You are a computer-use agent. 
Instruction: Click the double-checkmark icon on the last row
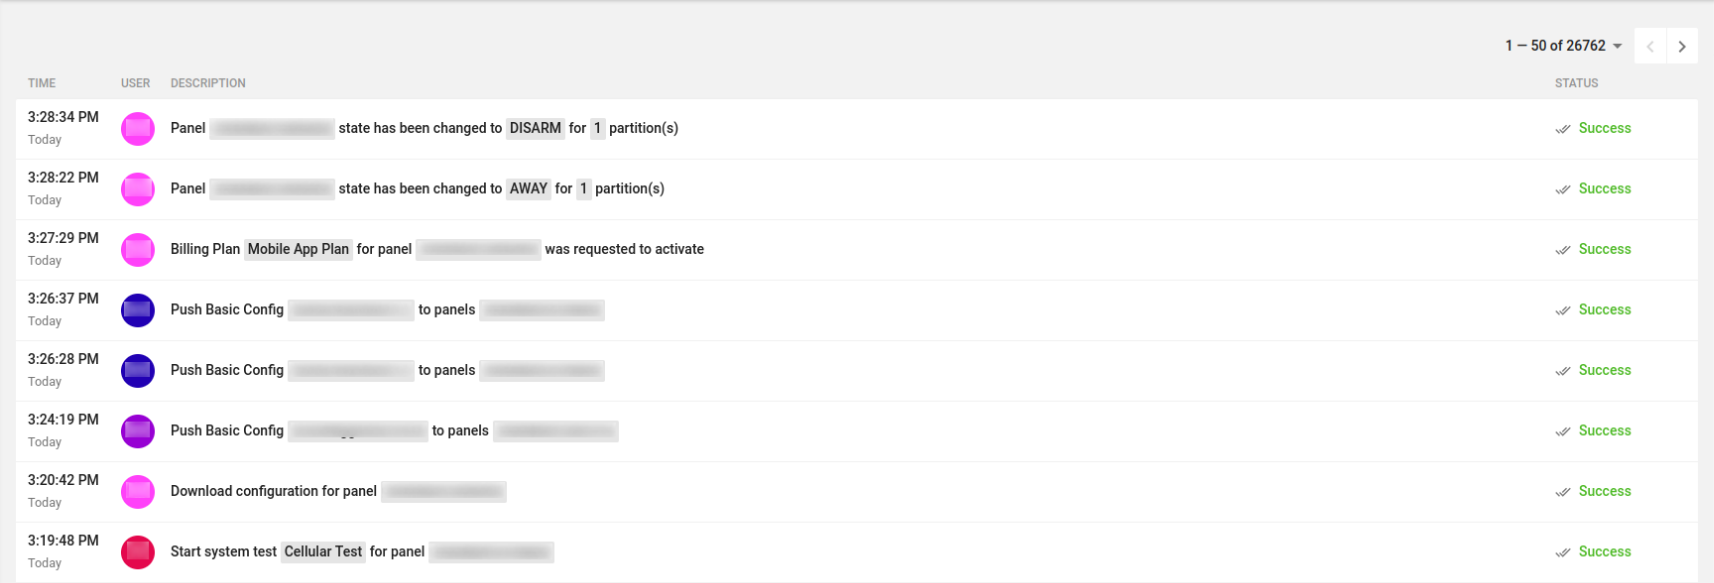(x=1563, y=551)
